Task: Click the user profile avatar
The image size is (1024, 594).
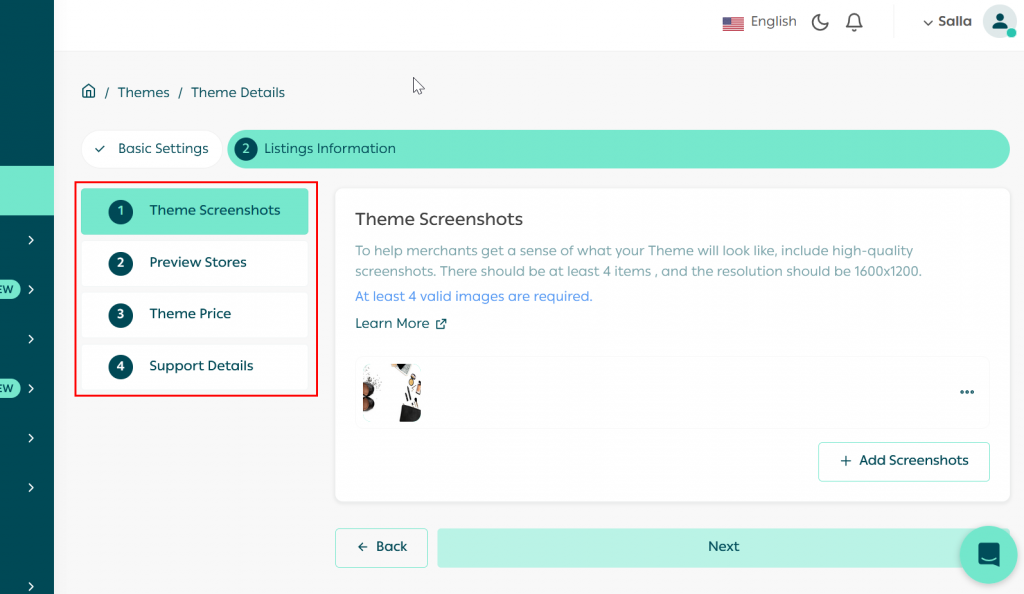Action: [x=999, y=22]
